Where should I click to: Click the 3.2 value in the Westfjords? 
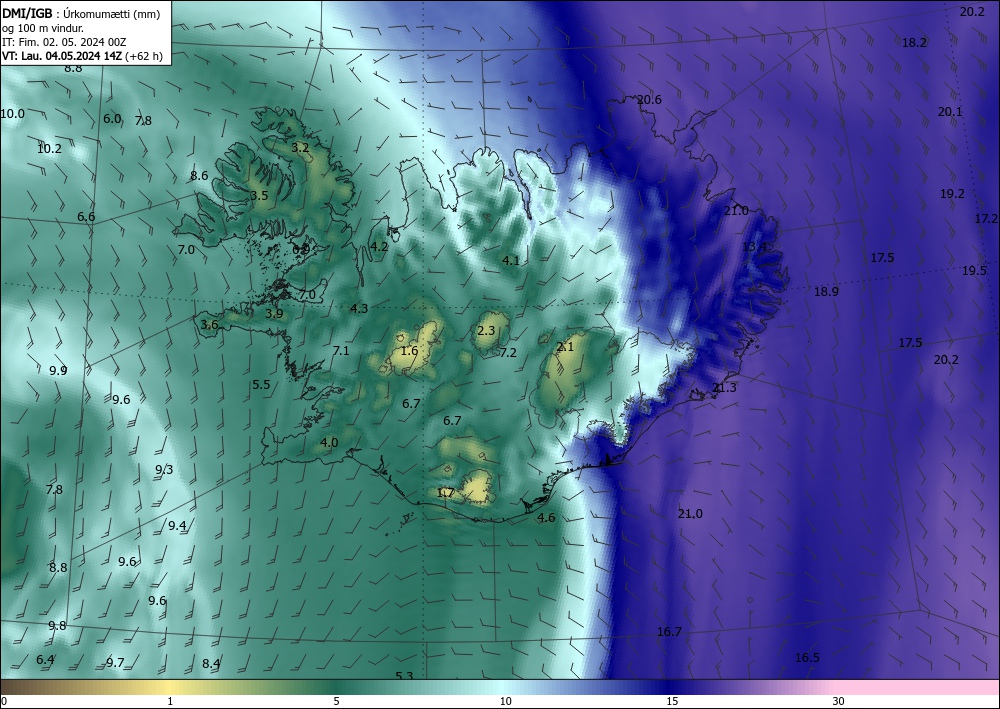300,147
